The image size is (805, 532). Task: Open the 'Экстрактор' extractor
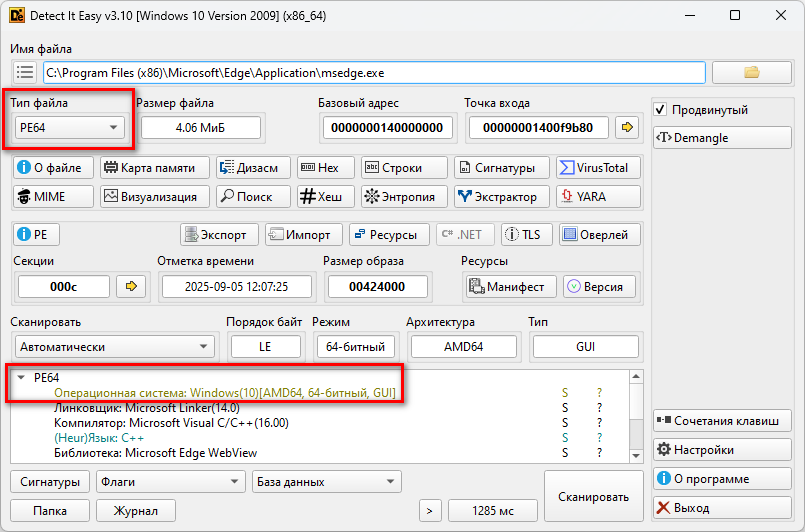point(502,196)
